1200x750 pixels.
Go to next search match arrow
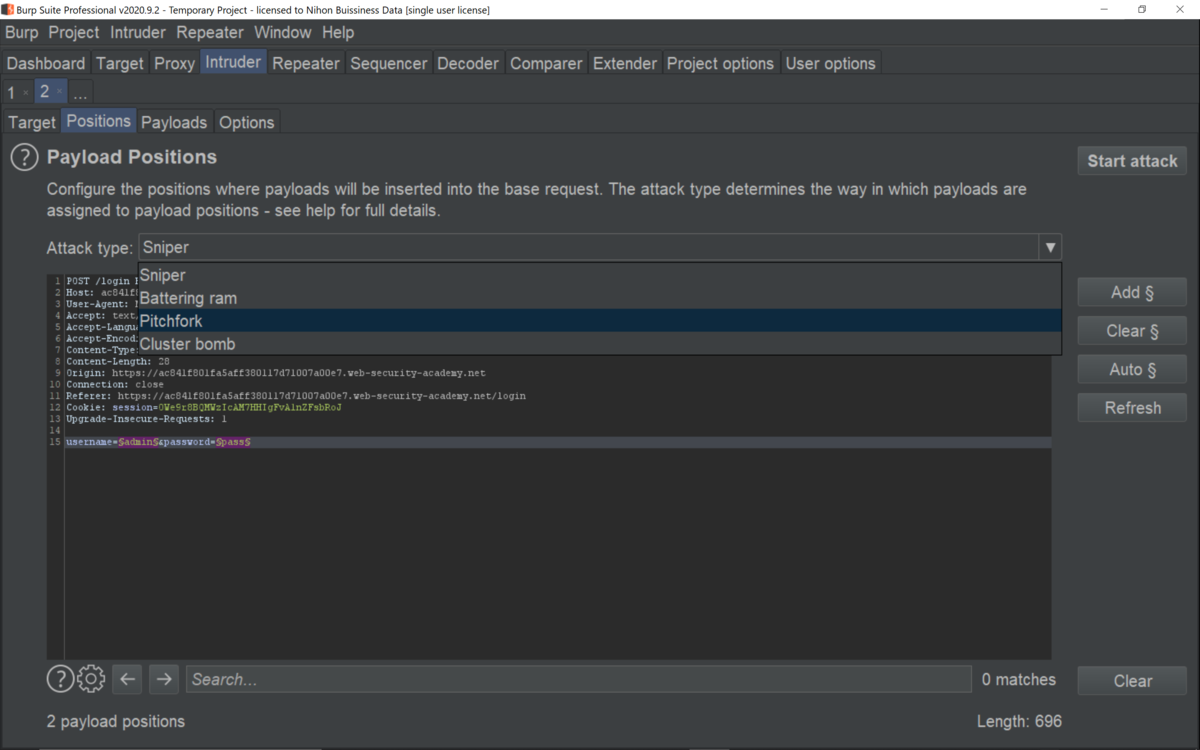click(163, 679)
